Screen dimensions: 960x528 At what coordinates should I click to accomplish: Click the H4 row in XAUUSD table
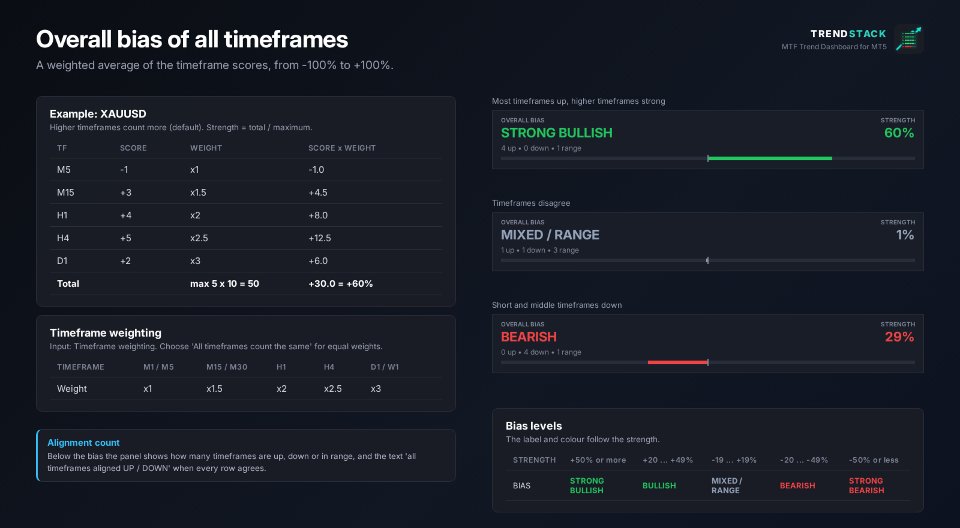click(x=246, y=238)
